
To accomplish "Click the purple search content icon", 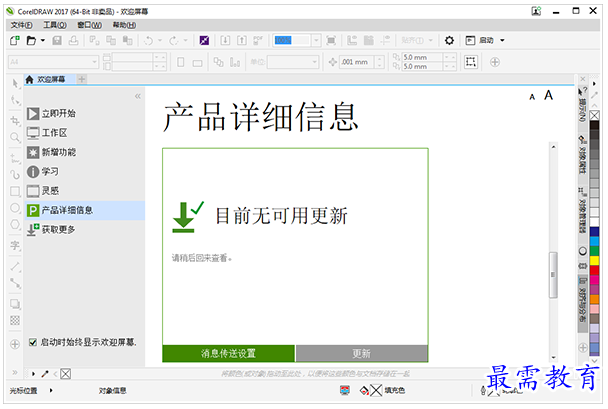I will pos(204,40).
